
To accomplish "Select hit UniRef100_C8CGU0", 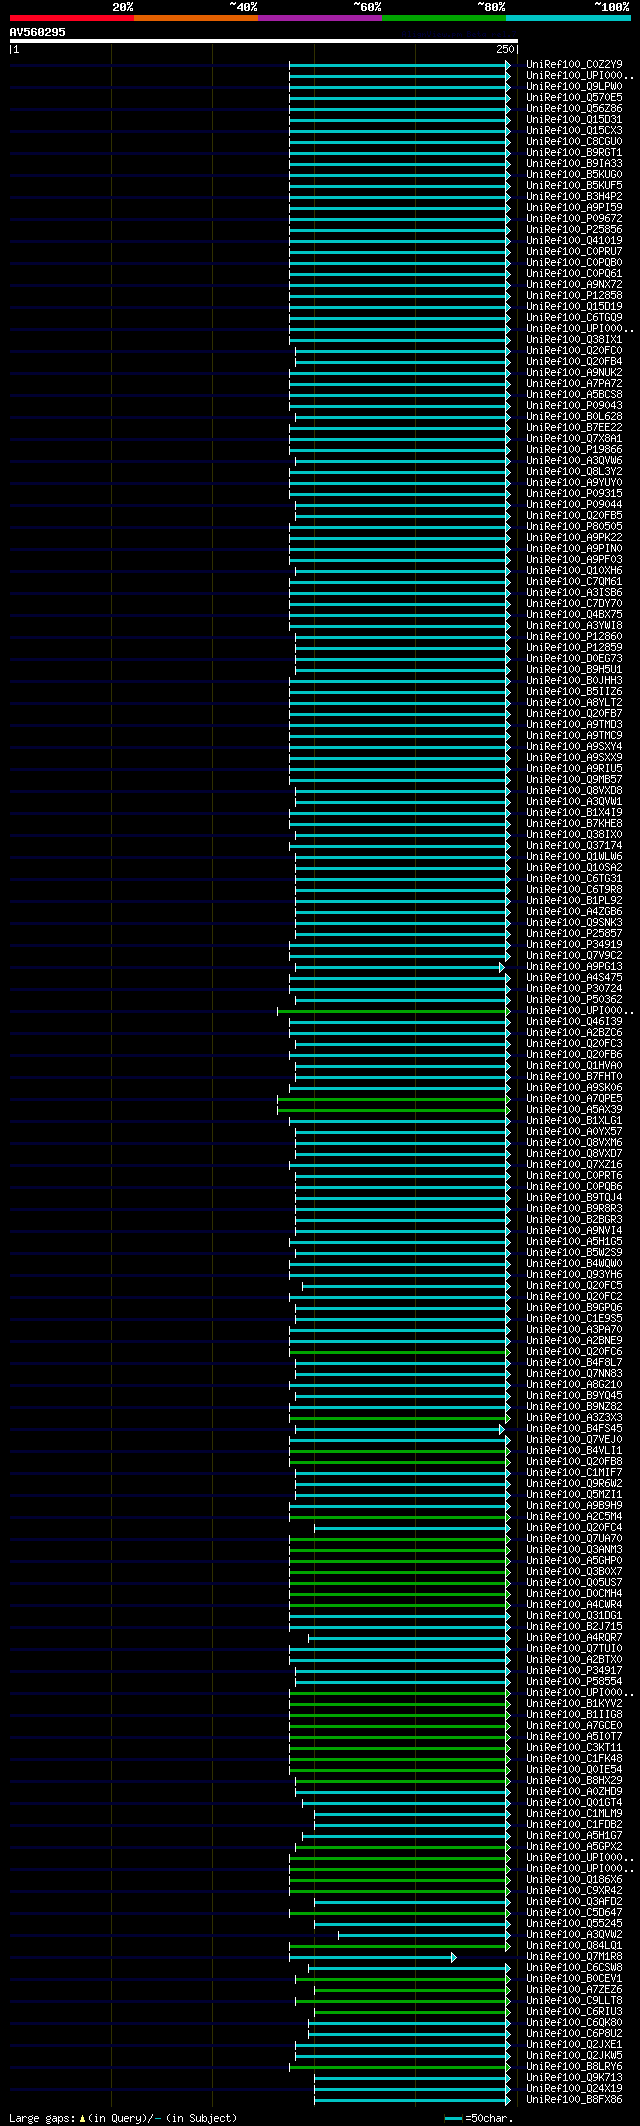I will coord(574,141).
